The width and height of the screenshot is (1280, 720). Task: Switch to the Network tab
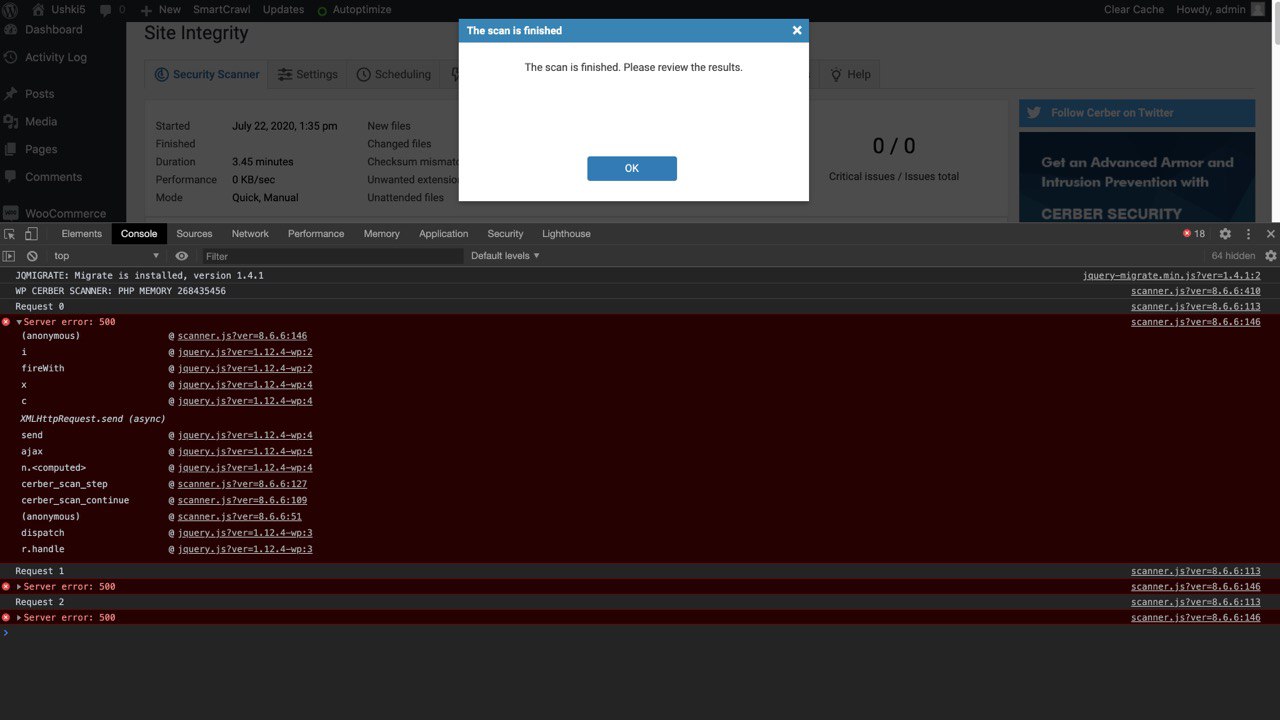coord(250,234)
